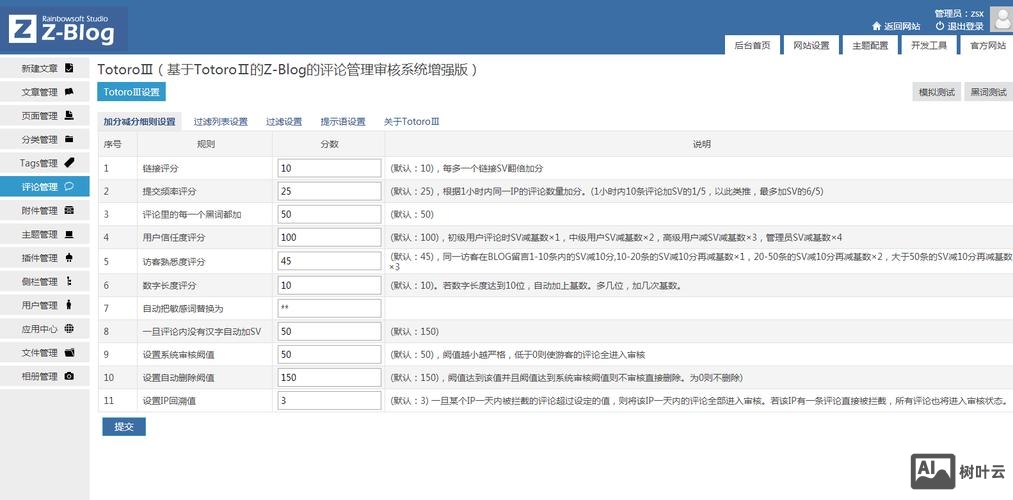1013x500 pixels.
Task: Click the comment bubble icon in 评论管理
Action: click(x=69, y=187)
